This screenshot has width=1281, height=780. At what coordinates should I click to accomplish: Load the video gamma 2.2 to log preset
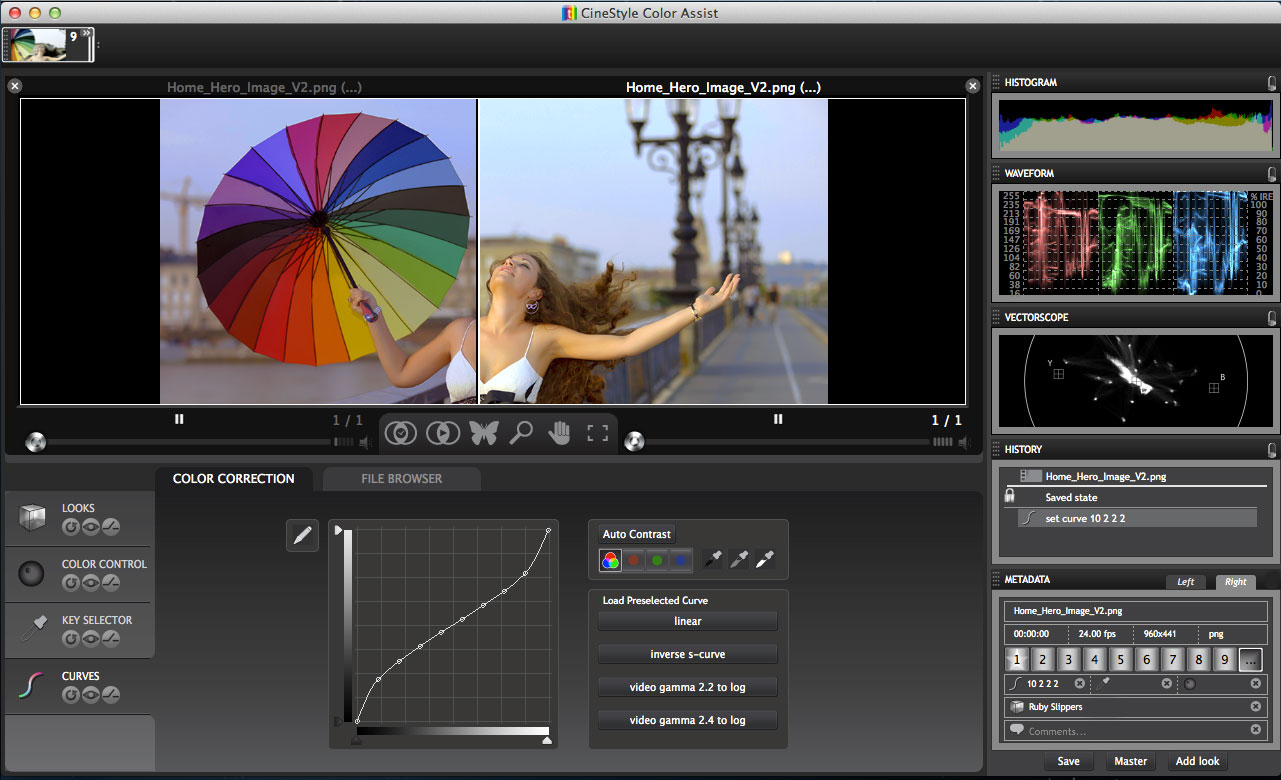coord(688,688)
